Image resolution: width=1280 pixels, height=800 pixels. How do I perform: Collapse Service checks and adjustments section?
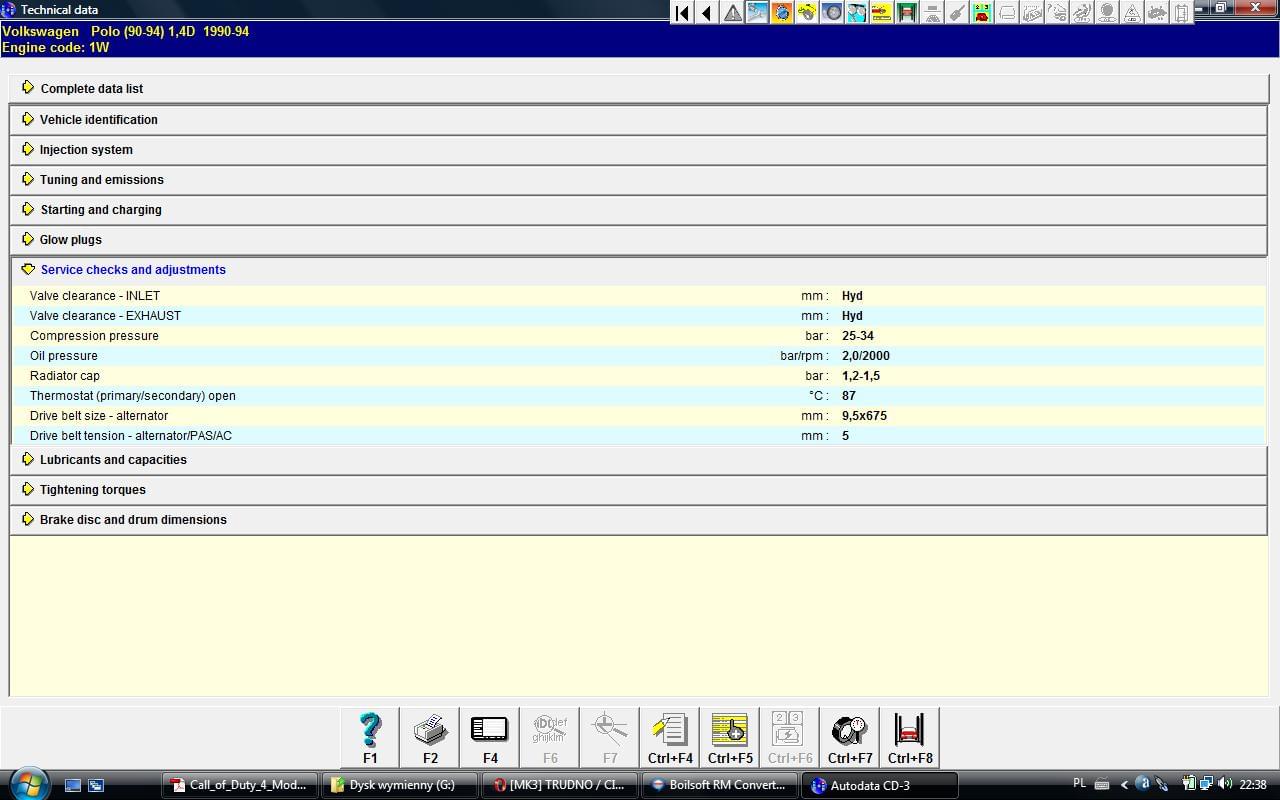pyautogui.click(x=638, y=269)
